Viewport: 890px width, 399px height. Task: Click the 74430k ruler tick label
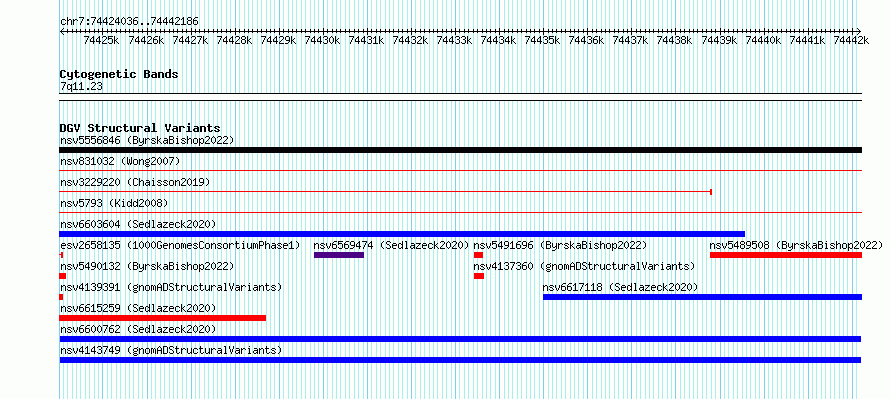pyautogui.click(x=322, y=40)
